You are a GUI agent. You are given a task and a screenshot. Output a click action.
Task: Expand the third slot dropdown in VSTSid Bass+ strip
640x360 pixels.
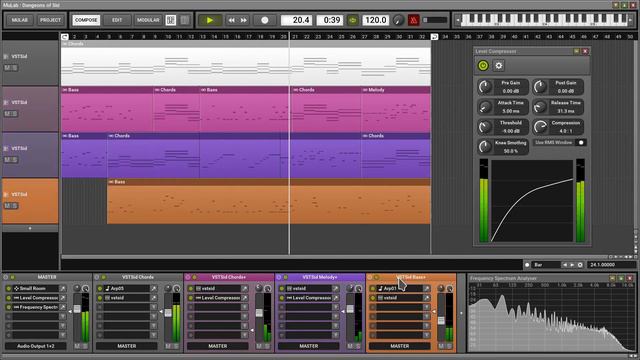pos(427,307)
